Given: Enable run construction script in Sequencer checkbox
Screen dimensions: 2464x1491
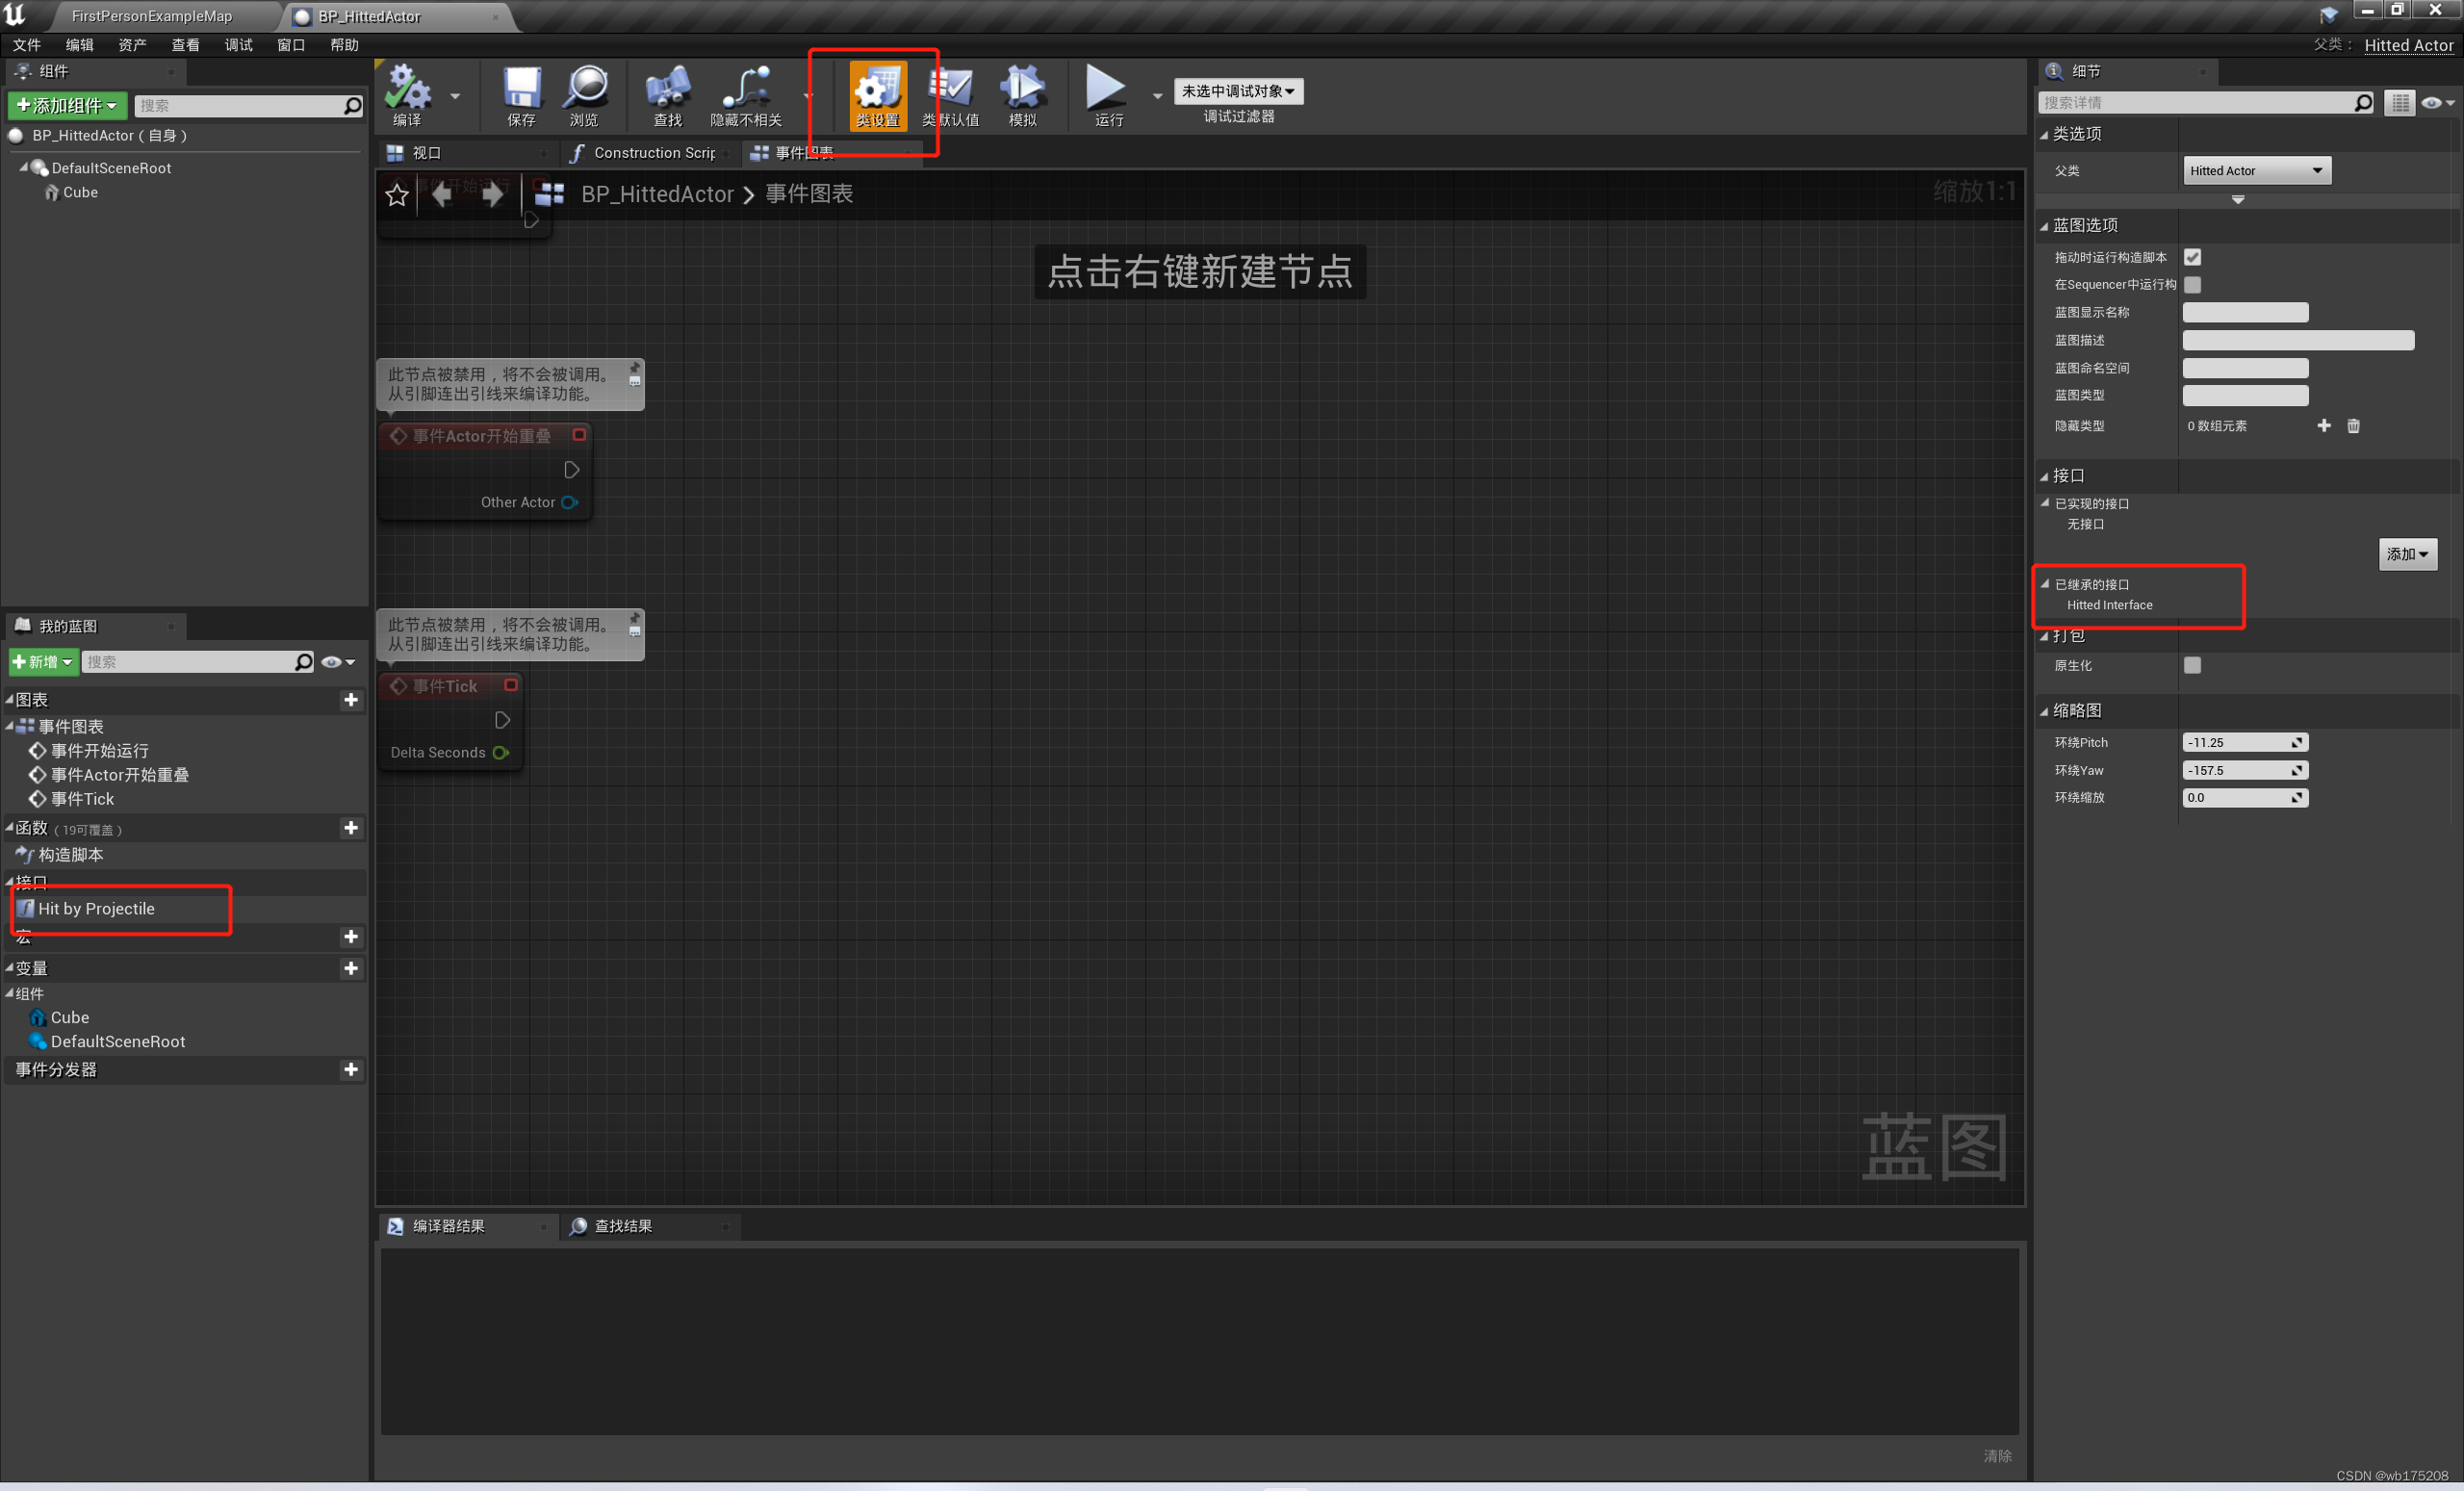Looking at the screenshot, I should [x=2192, y=285].
